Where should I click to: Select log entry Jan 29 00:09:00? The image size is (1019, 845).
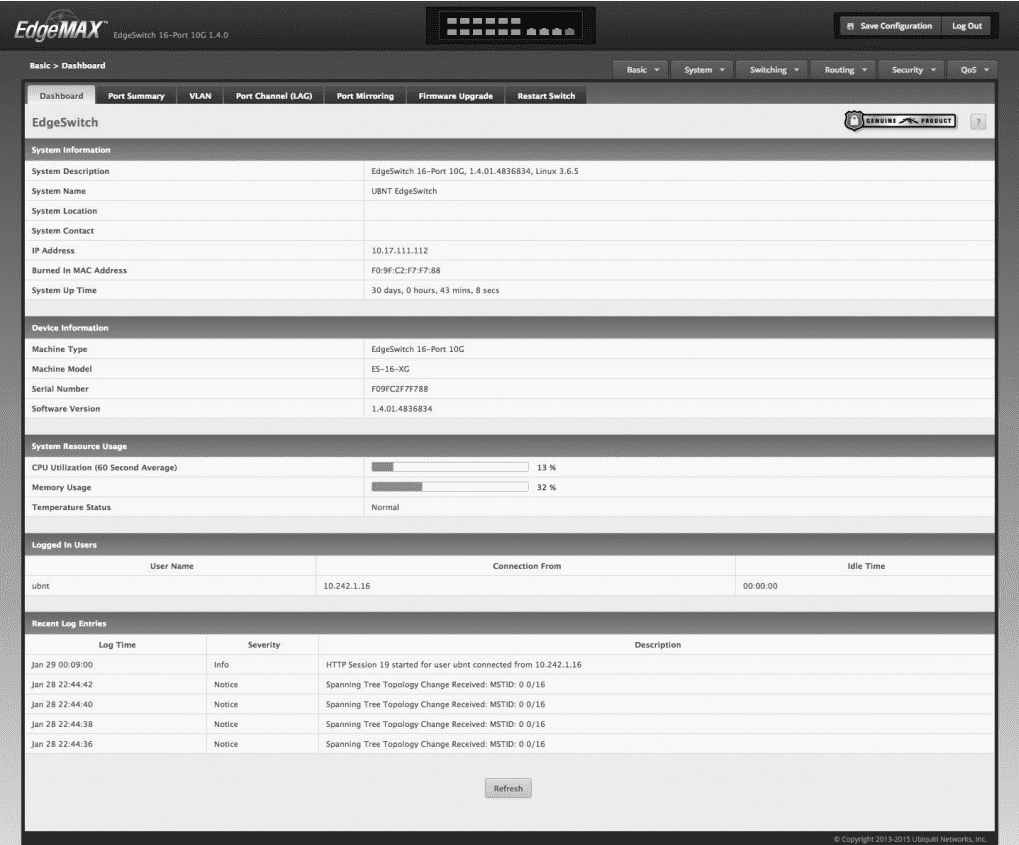[x=510, y=664]
